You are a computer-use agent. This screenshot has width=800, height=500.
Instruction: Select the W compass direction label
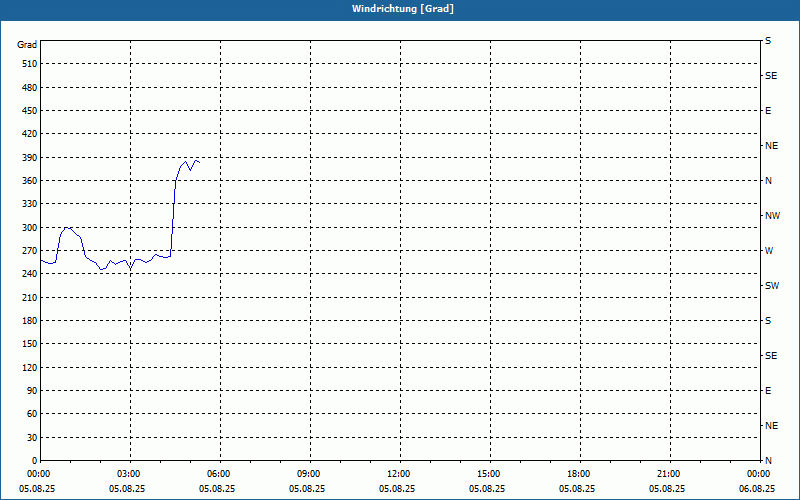[769, 251]
